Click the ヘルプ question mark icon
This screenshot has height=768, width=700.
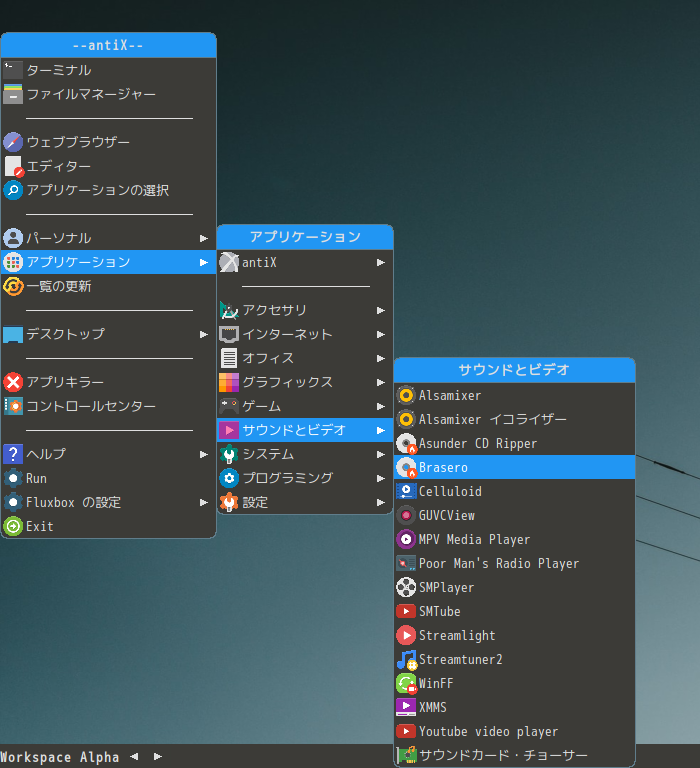point(13,454)
